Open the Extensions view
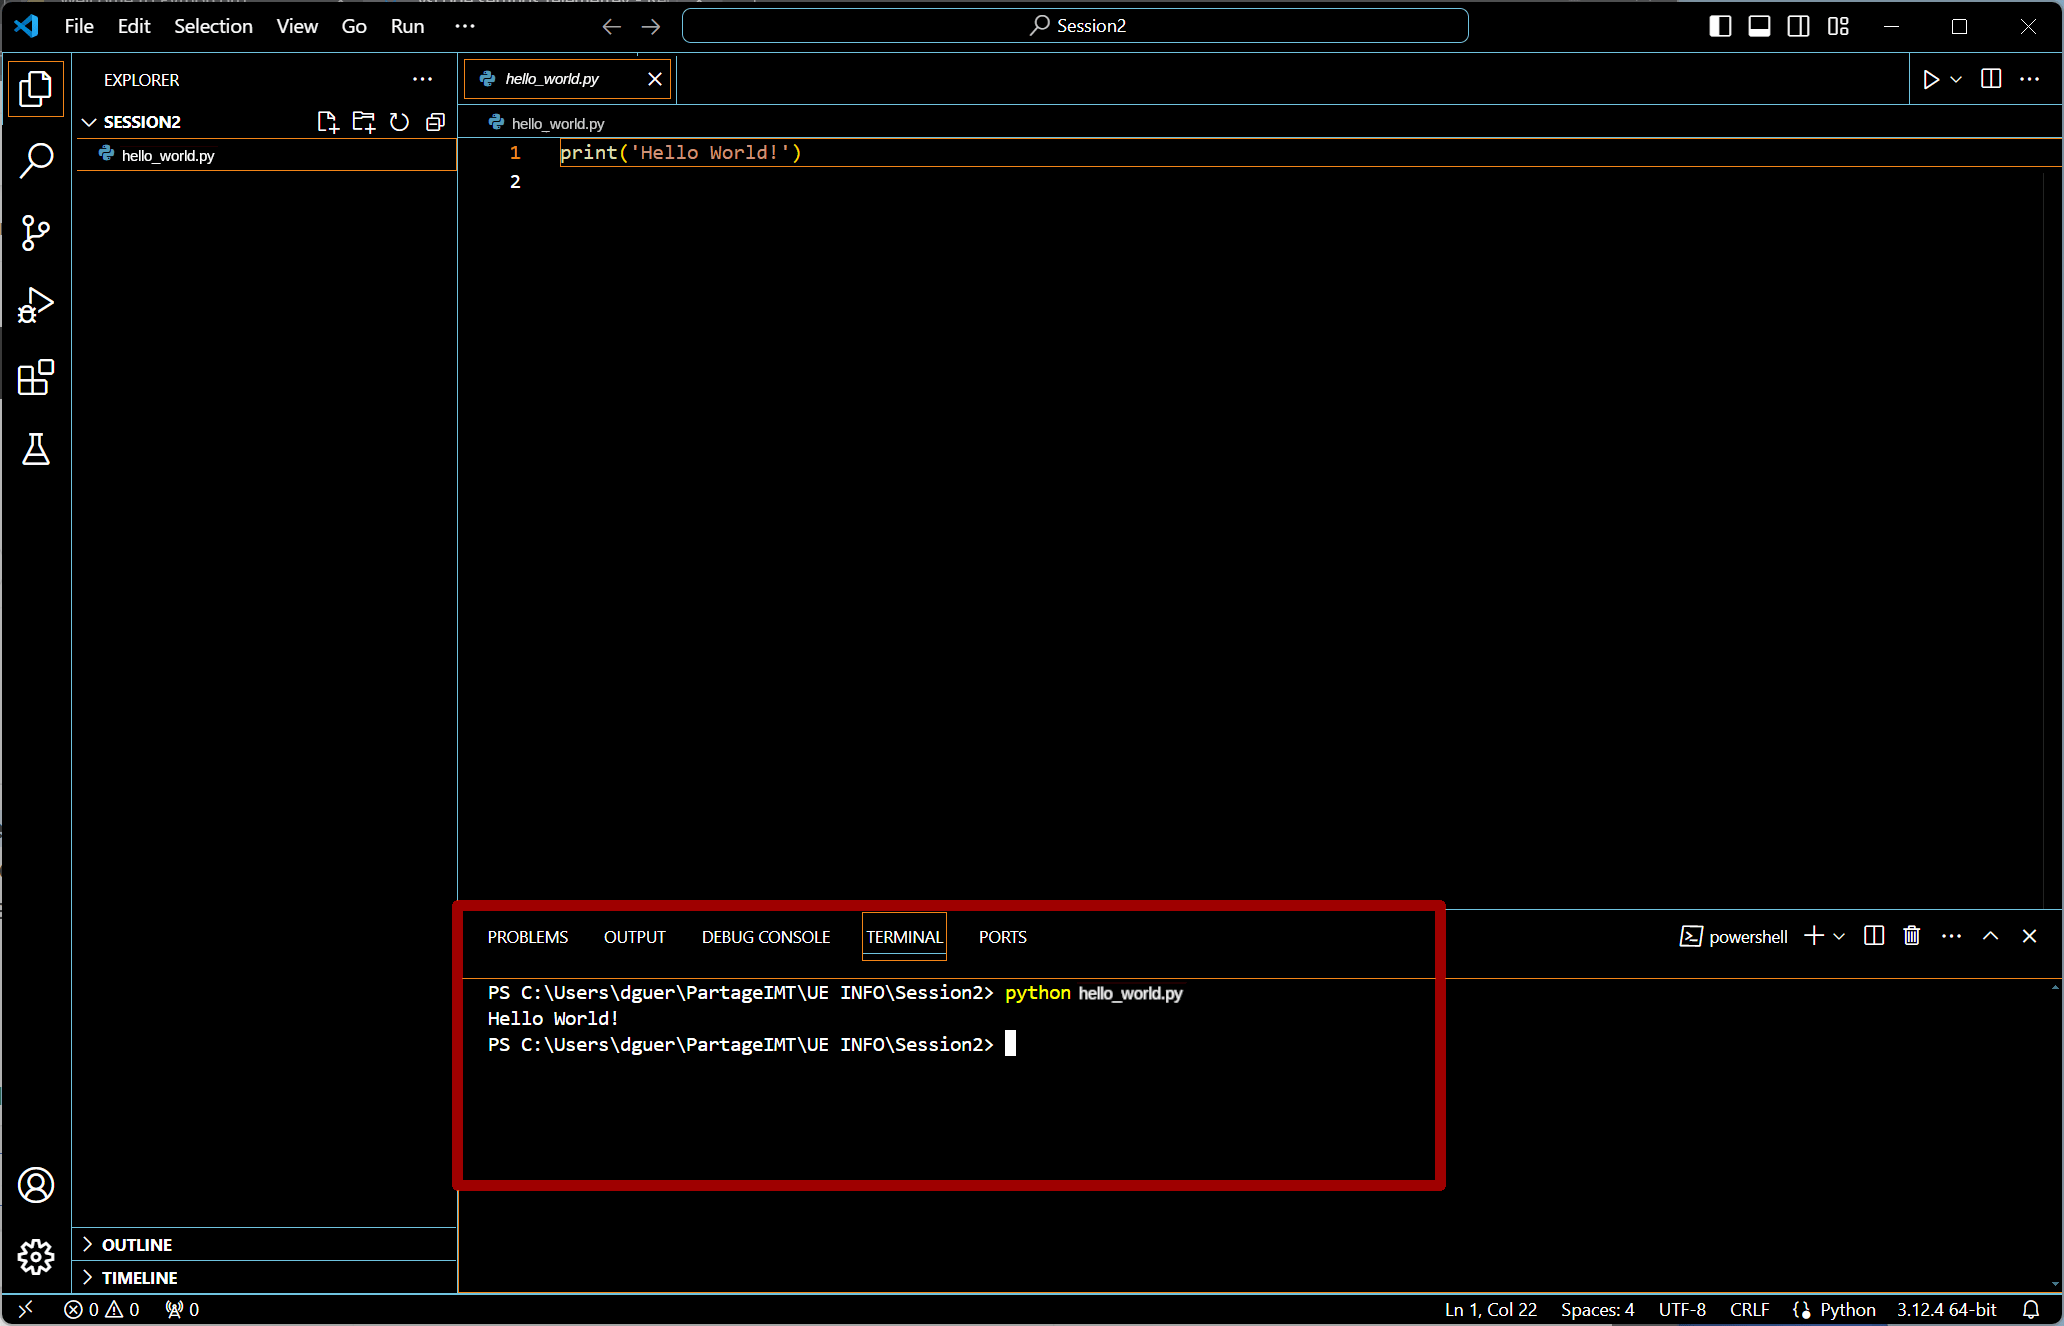Screen dimensions: 2064x1326 (x=36, y=378)
